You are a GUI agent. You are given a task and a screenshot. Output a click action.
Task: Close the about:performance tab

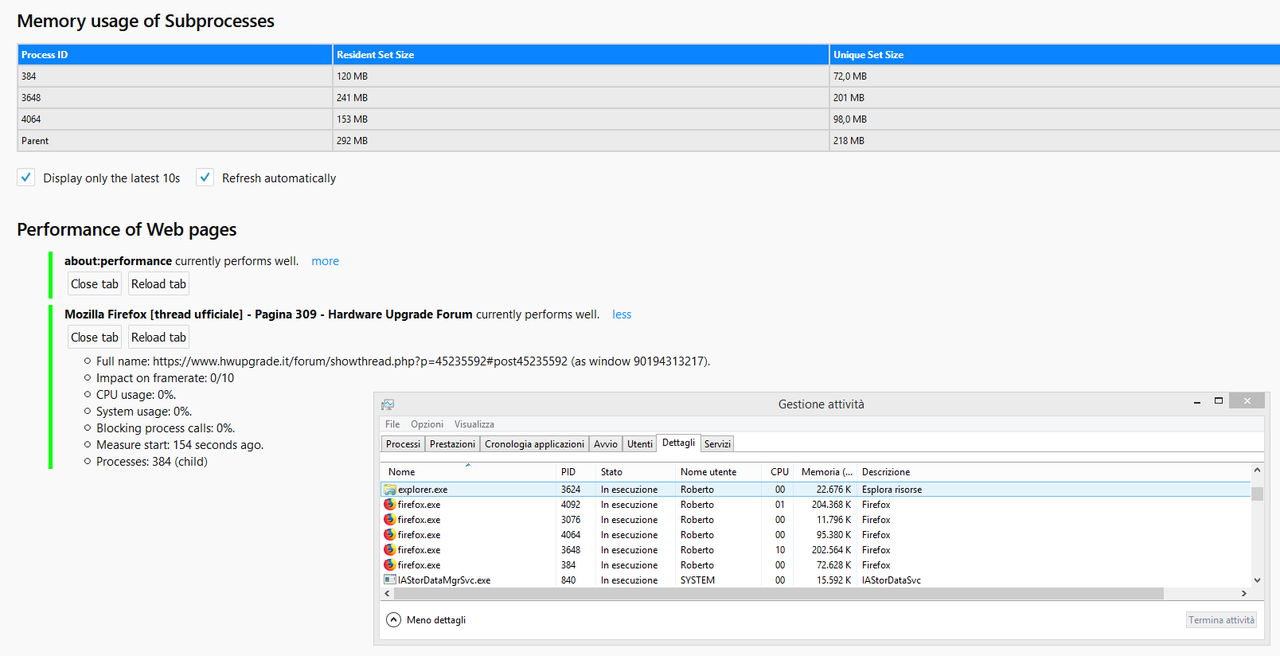click(95, 284)
